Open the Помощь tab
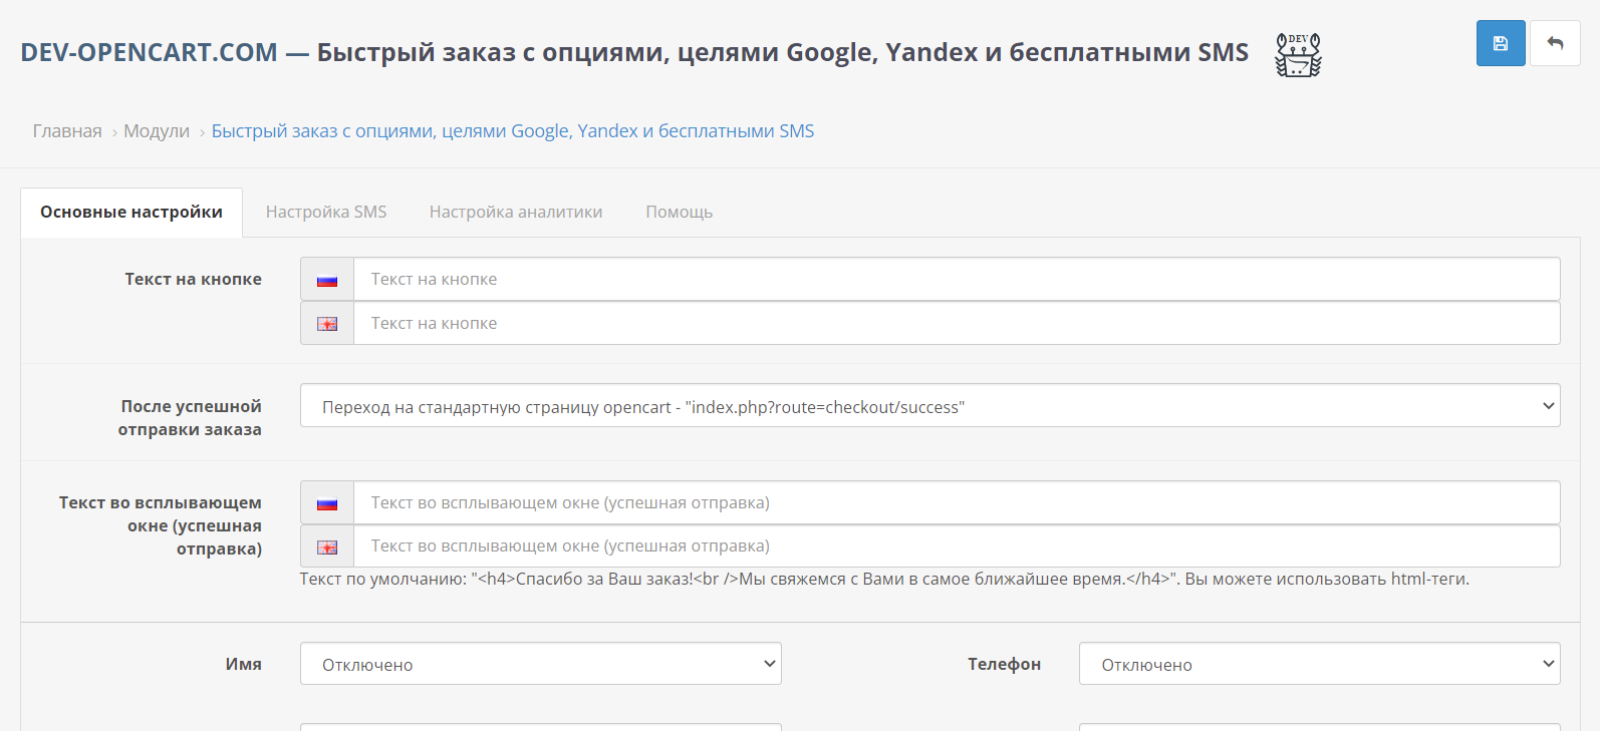 pos(679,212)
